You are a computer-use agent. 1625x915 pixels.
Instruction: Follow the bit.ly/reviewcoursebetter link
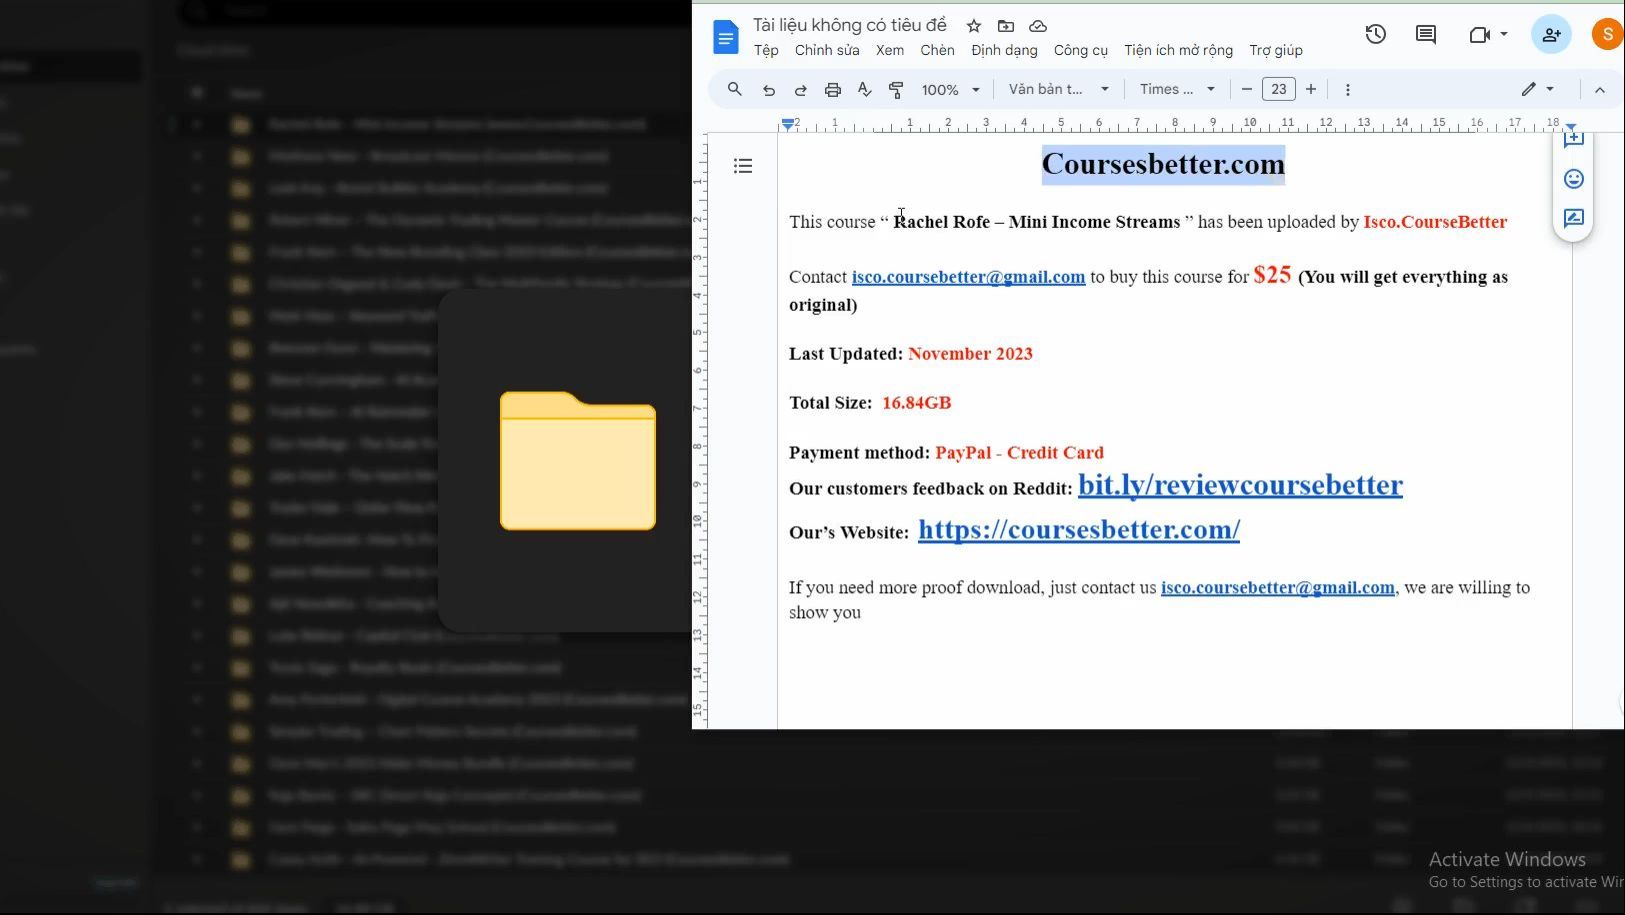pos(1240,485)
